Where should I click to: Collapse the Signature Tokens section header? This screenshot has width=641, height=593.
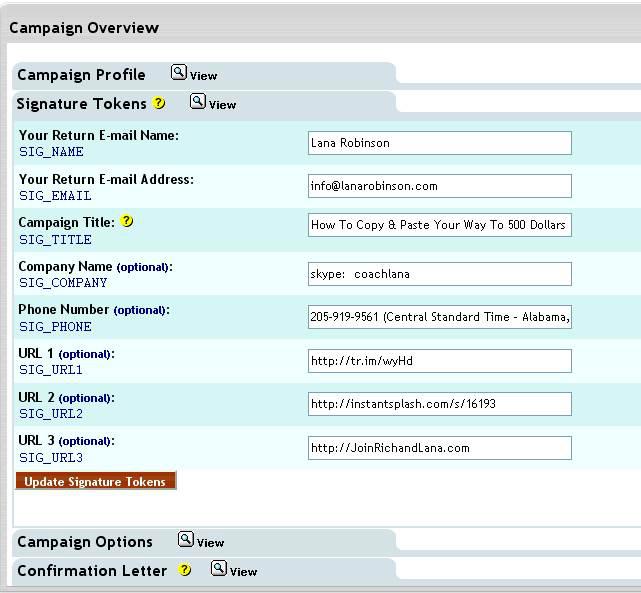81,104
